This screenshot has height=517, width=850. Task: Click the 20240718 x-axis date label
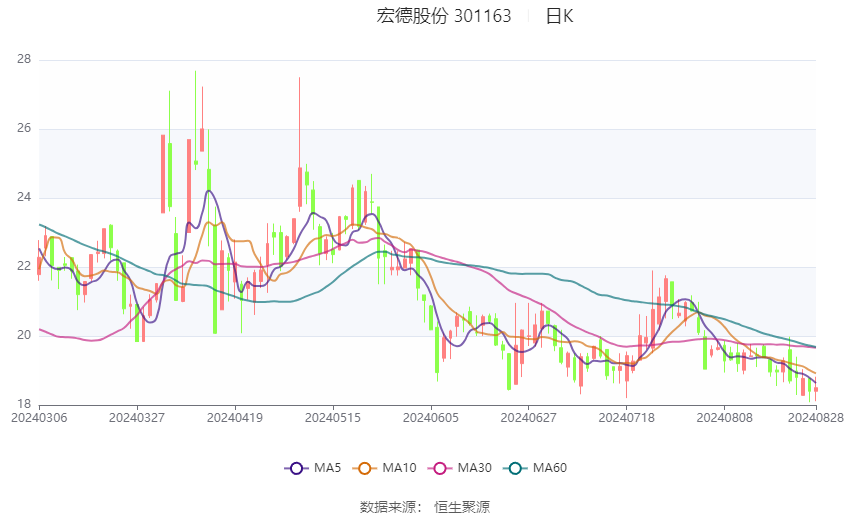[627, 418]
